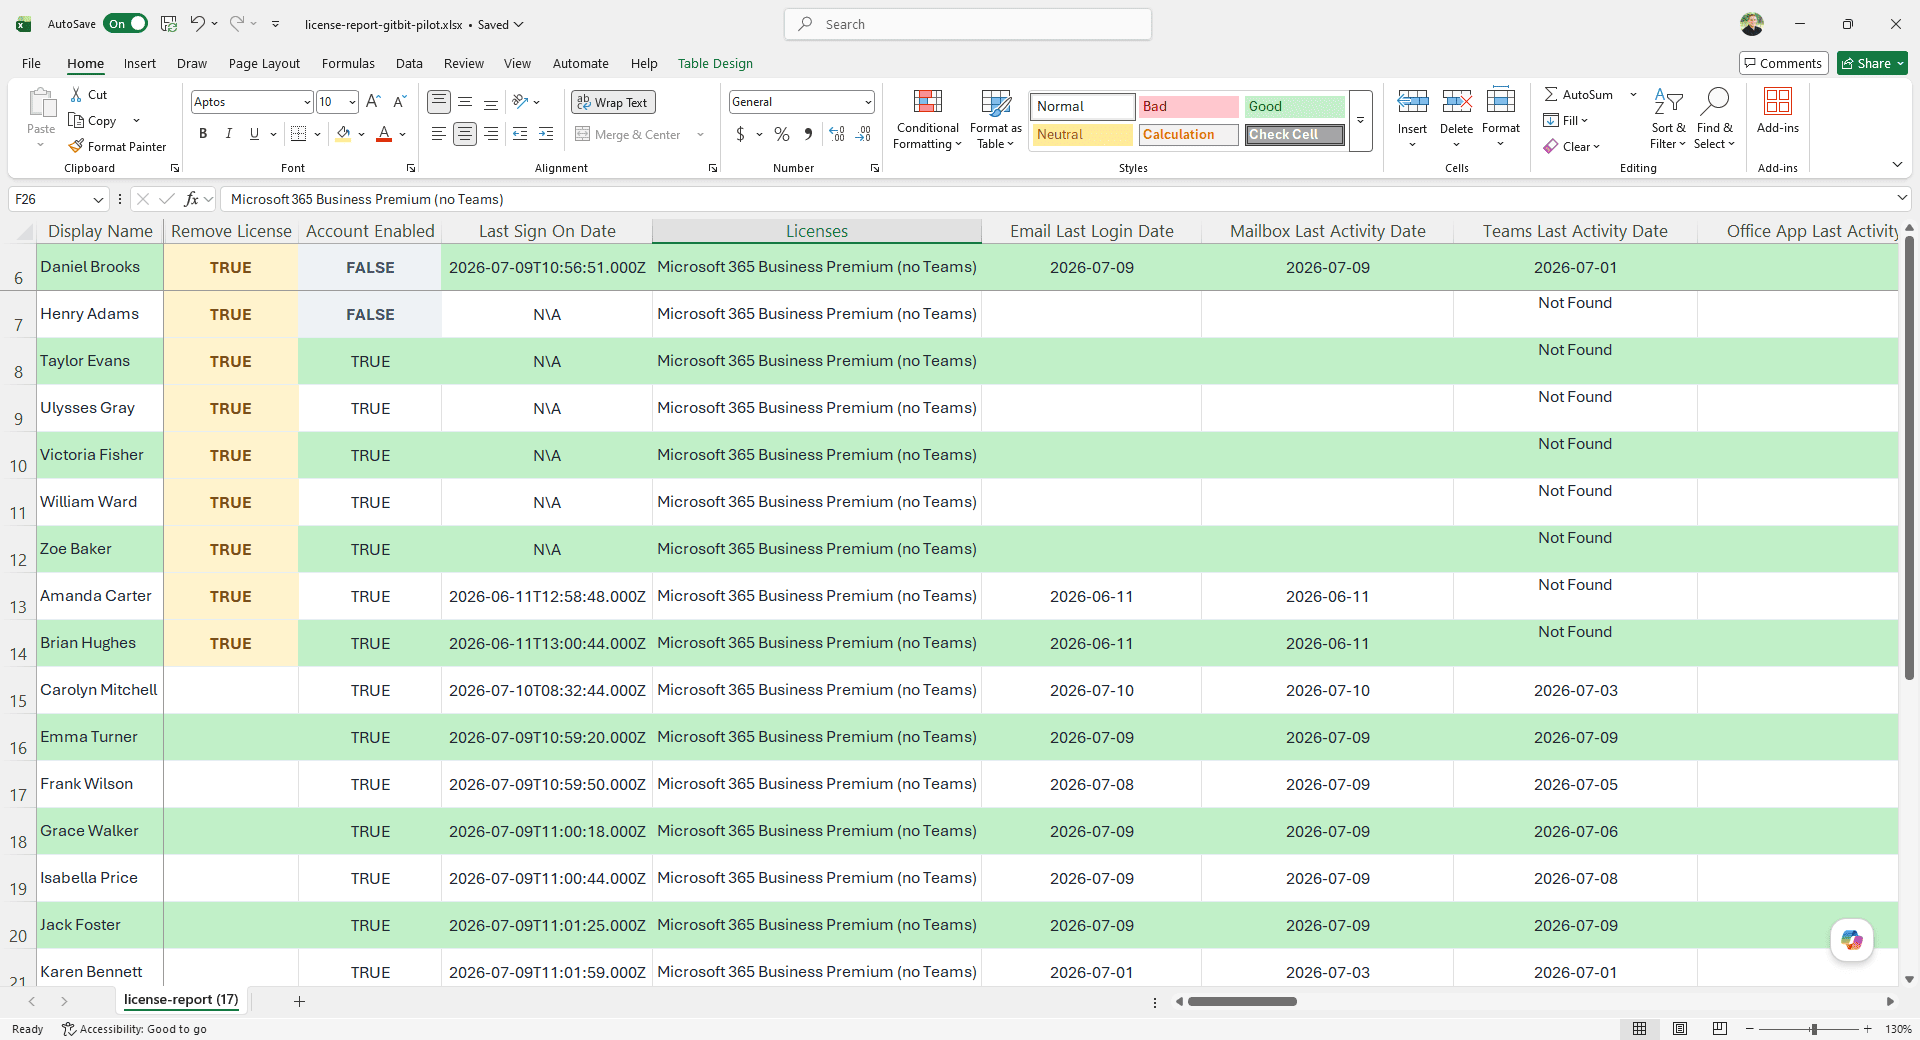Open the number format dropdown showing General
1920x1040 pixels.
tap(867, 102)
